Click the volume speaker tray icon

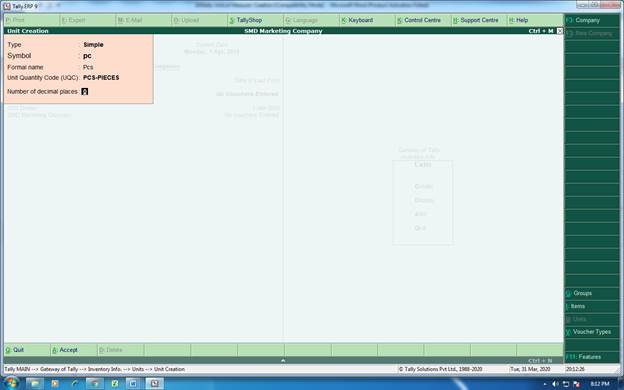[555, 384]
